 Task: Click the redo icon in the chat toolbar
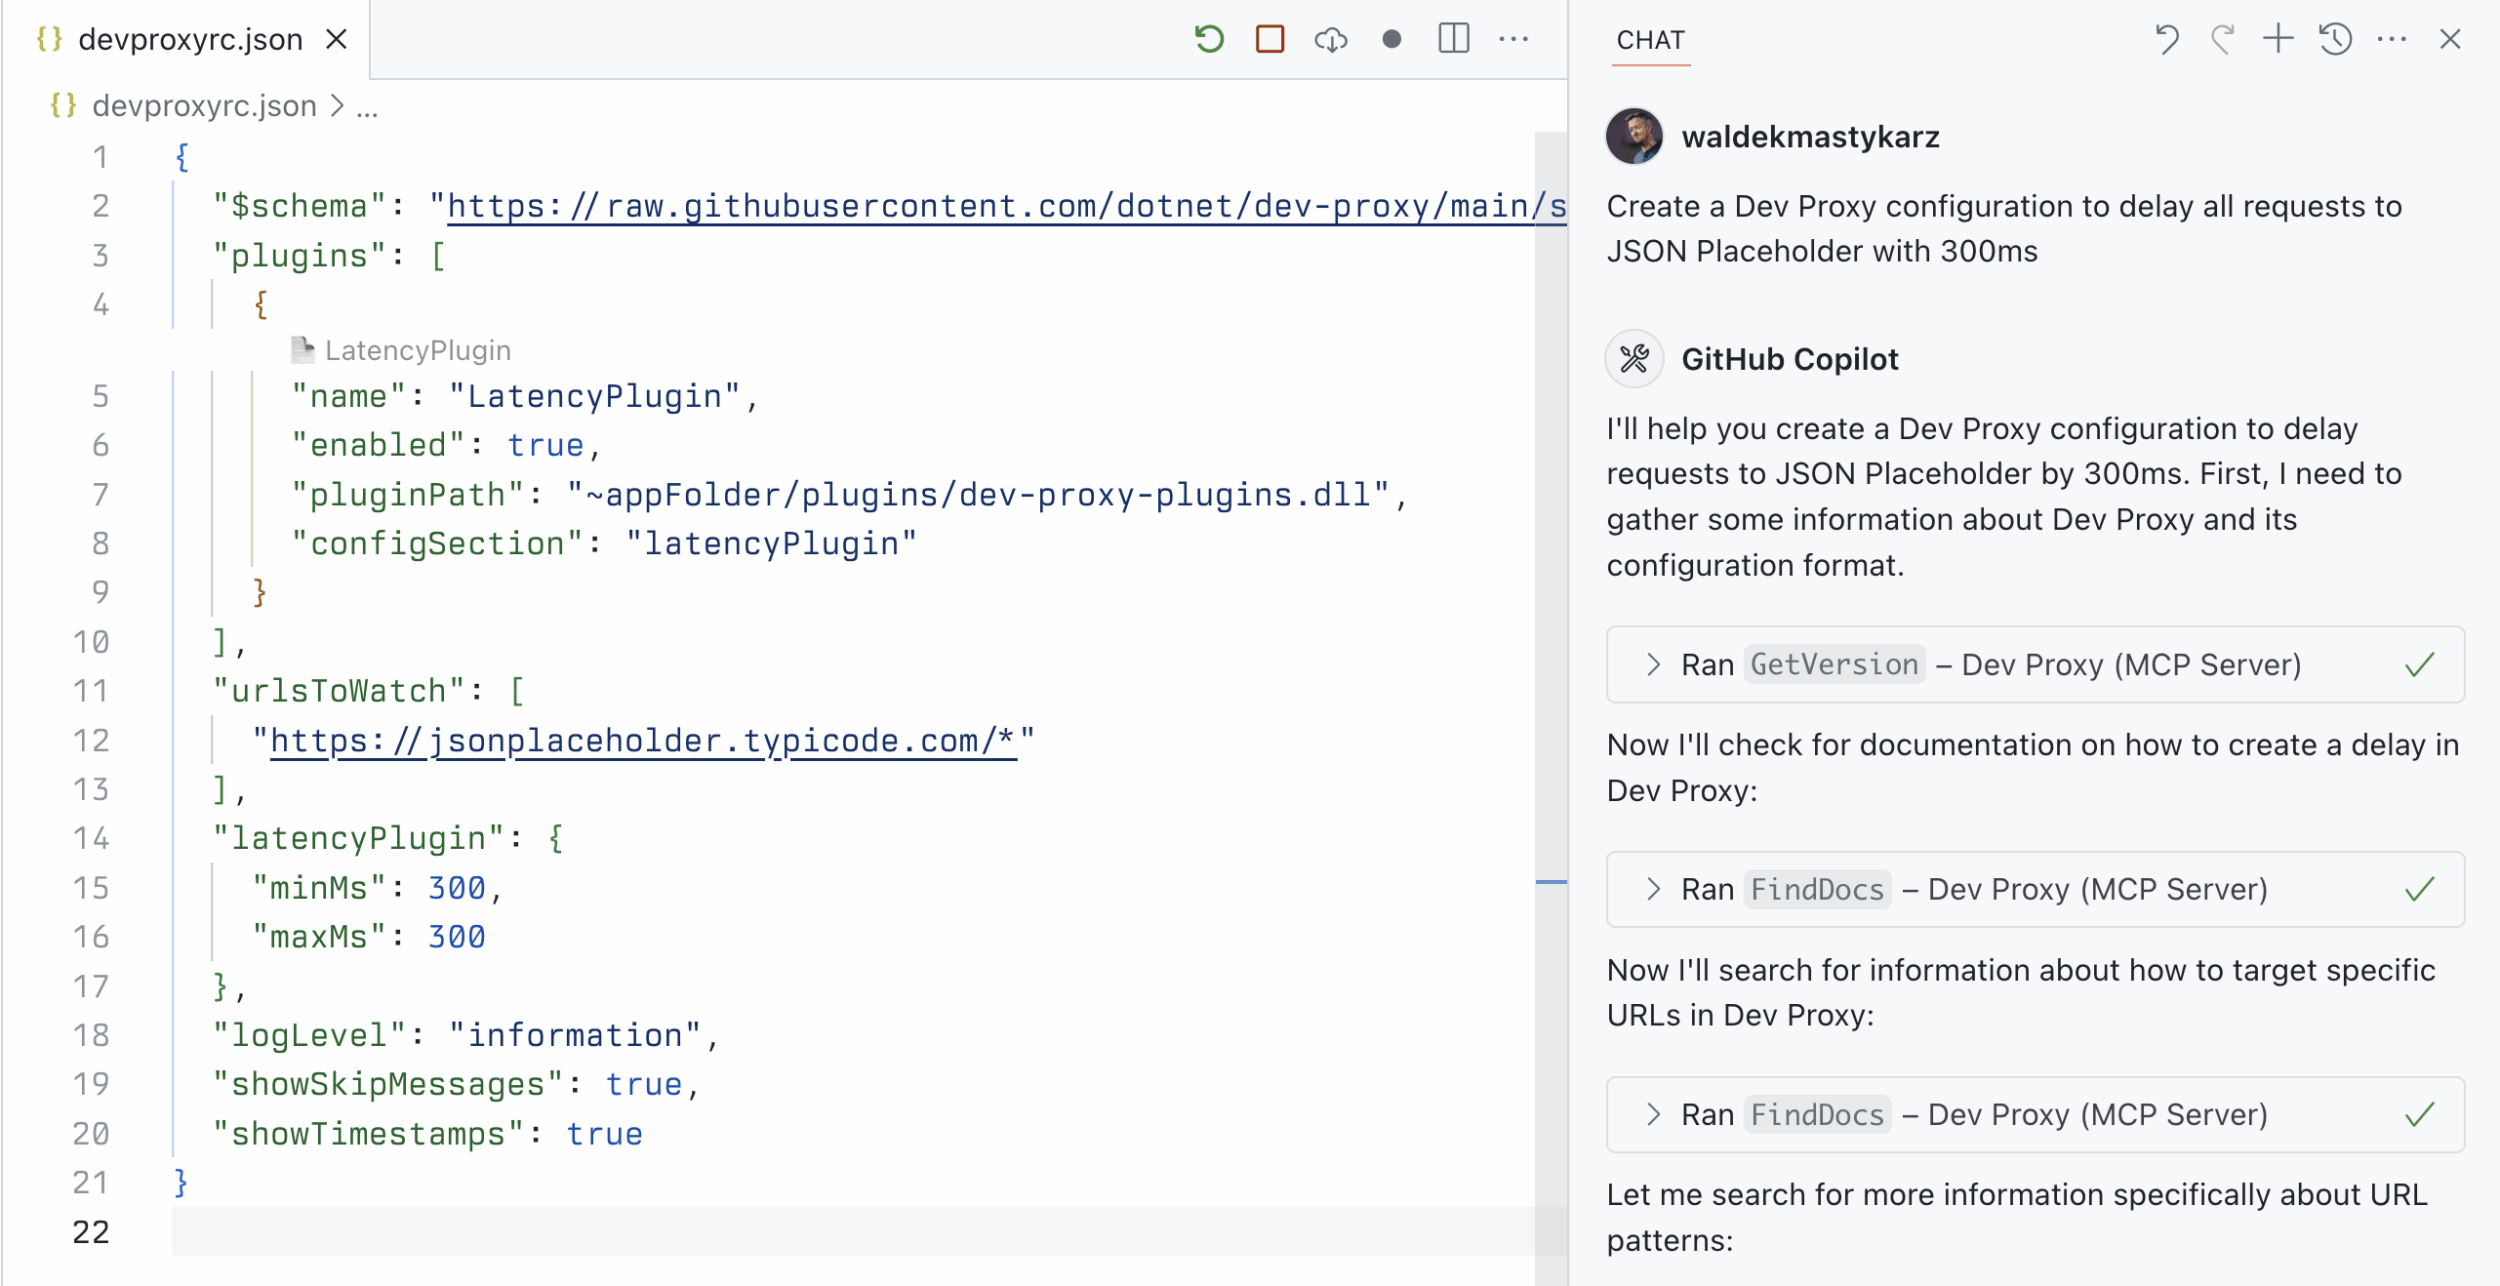(x=2222, y=39)
